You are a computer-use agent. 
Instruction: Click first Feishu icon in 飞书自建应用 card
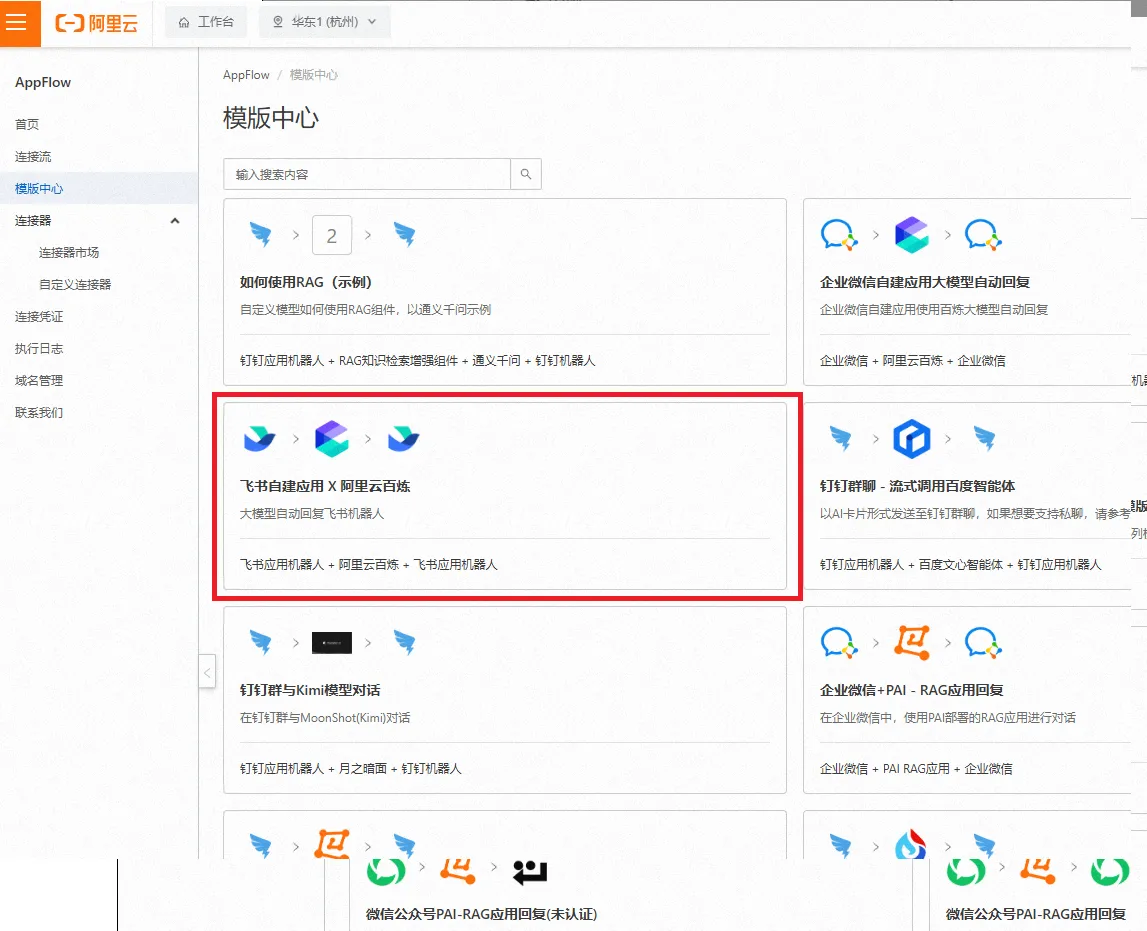tap(260, 439)
